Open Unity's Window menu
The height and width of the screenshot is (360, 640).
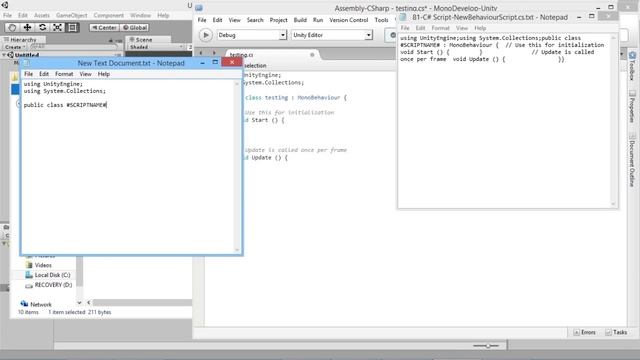click(x=140, y=15)
